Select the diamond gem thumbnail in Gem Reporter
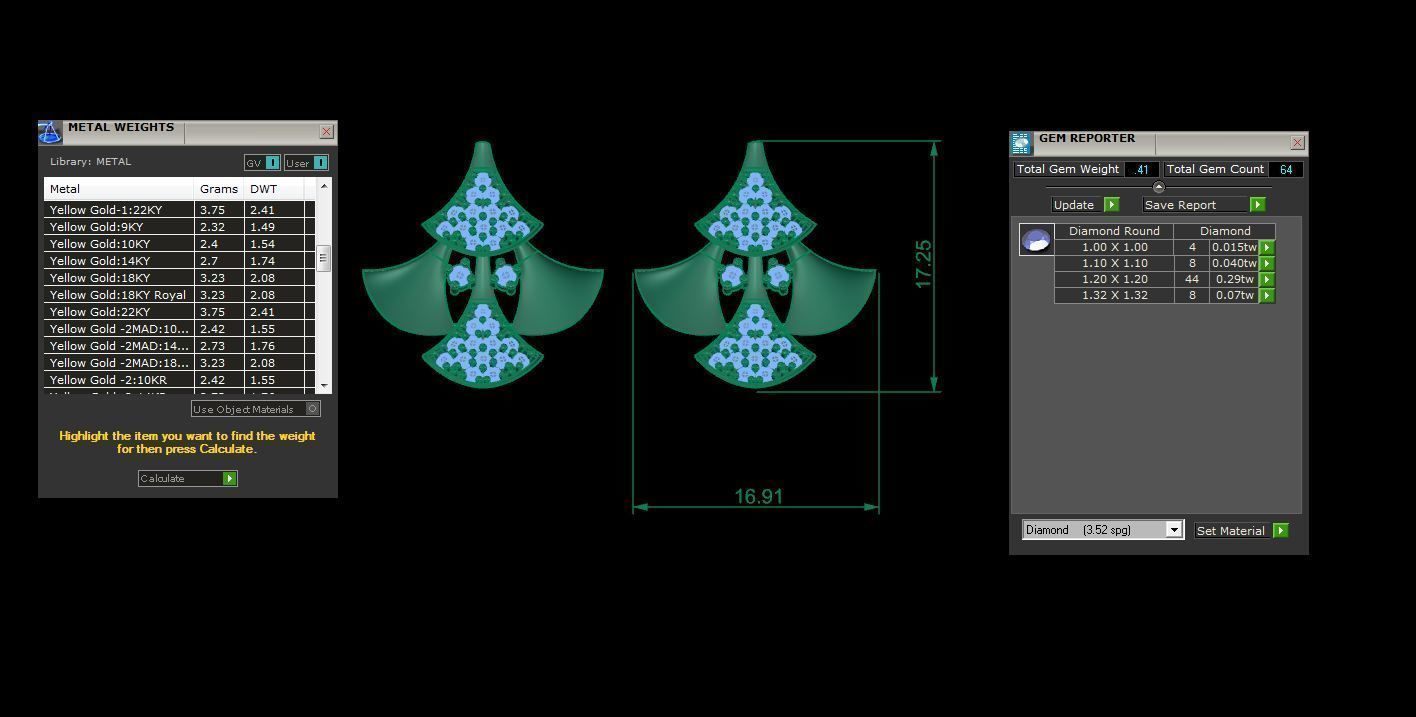Screen dimensions: 1416x717 pos(1036,240)
